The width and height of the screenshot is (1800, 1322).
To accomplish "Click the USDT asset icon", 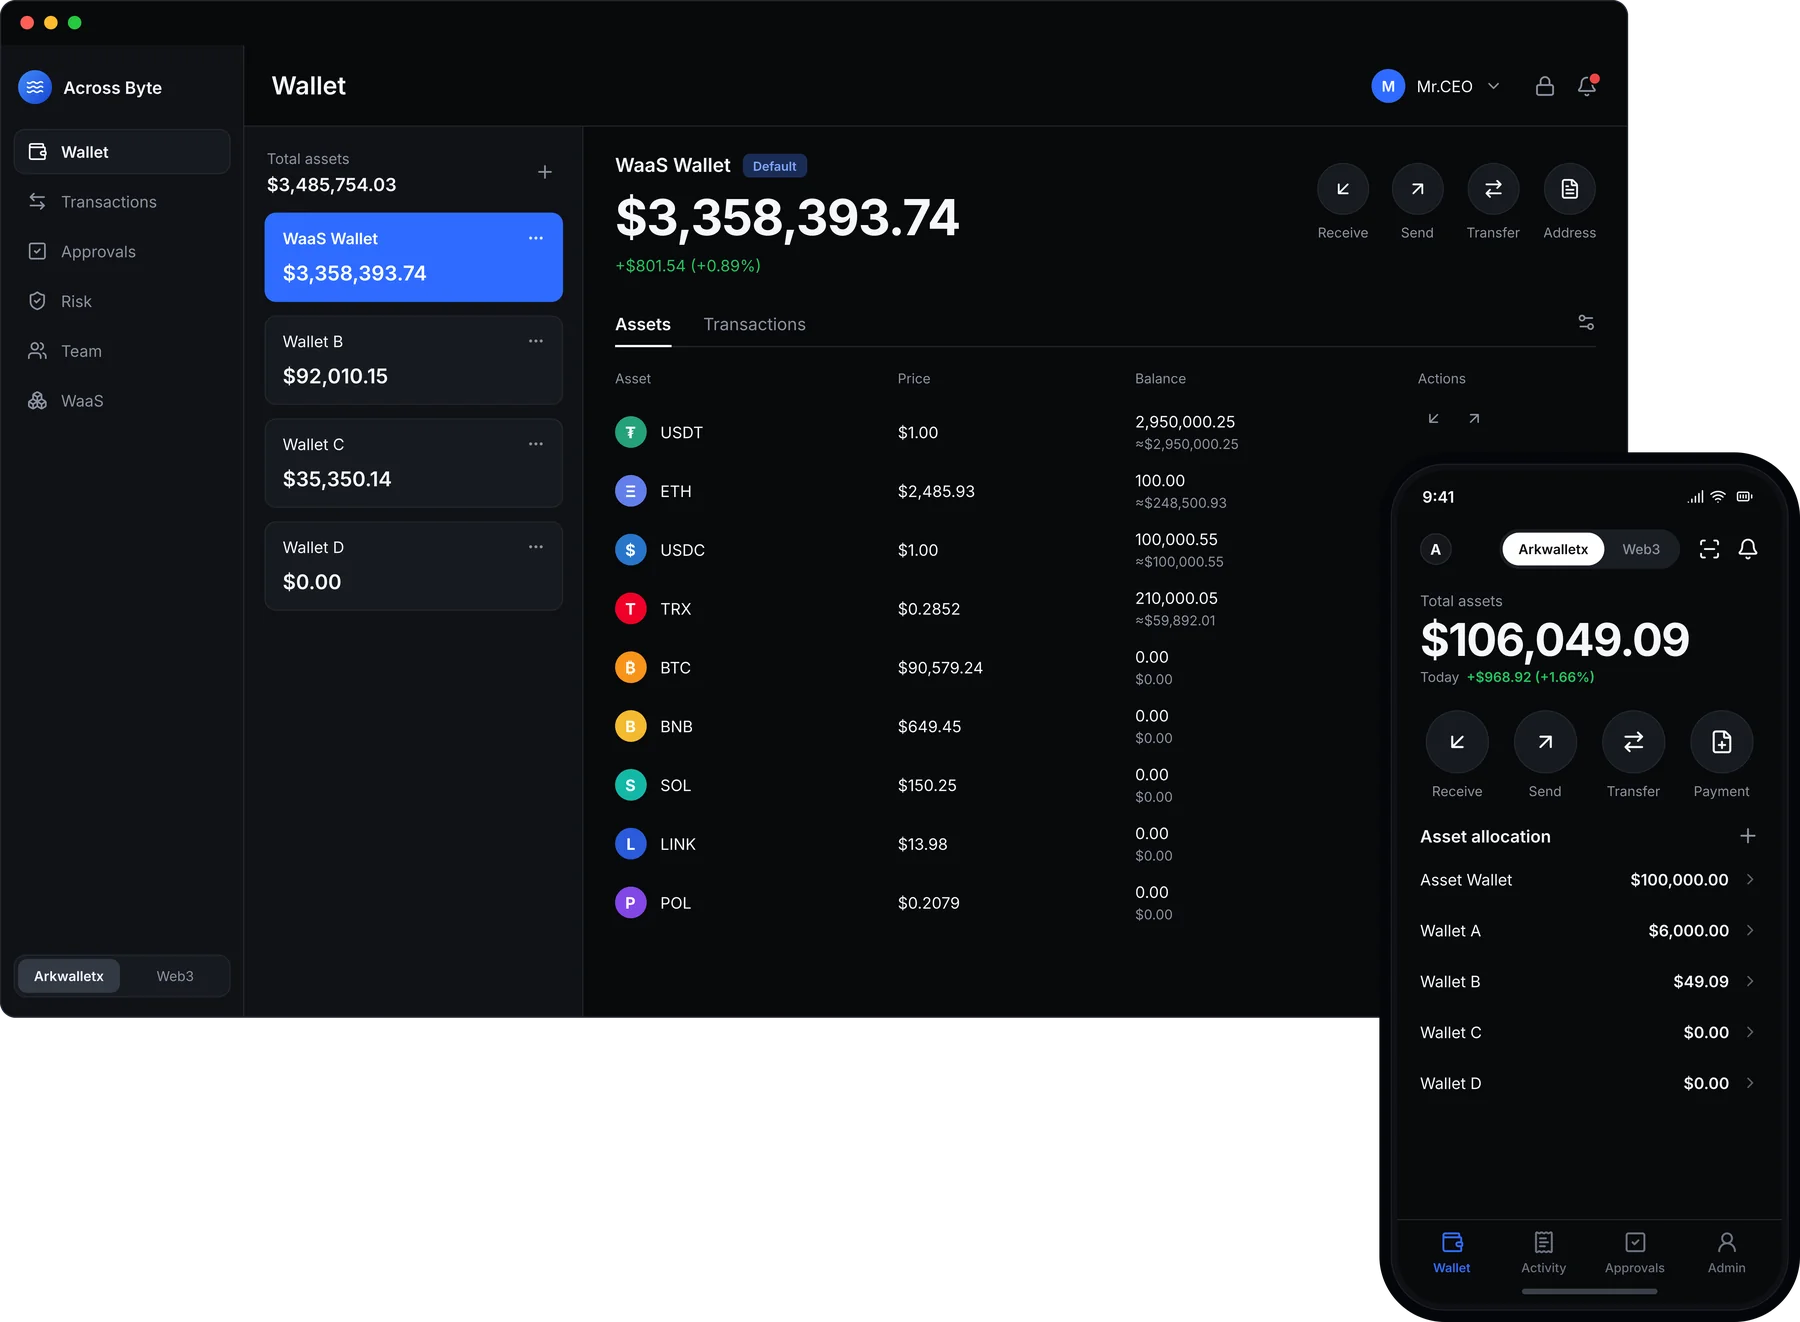I will click(630, 432).
